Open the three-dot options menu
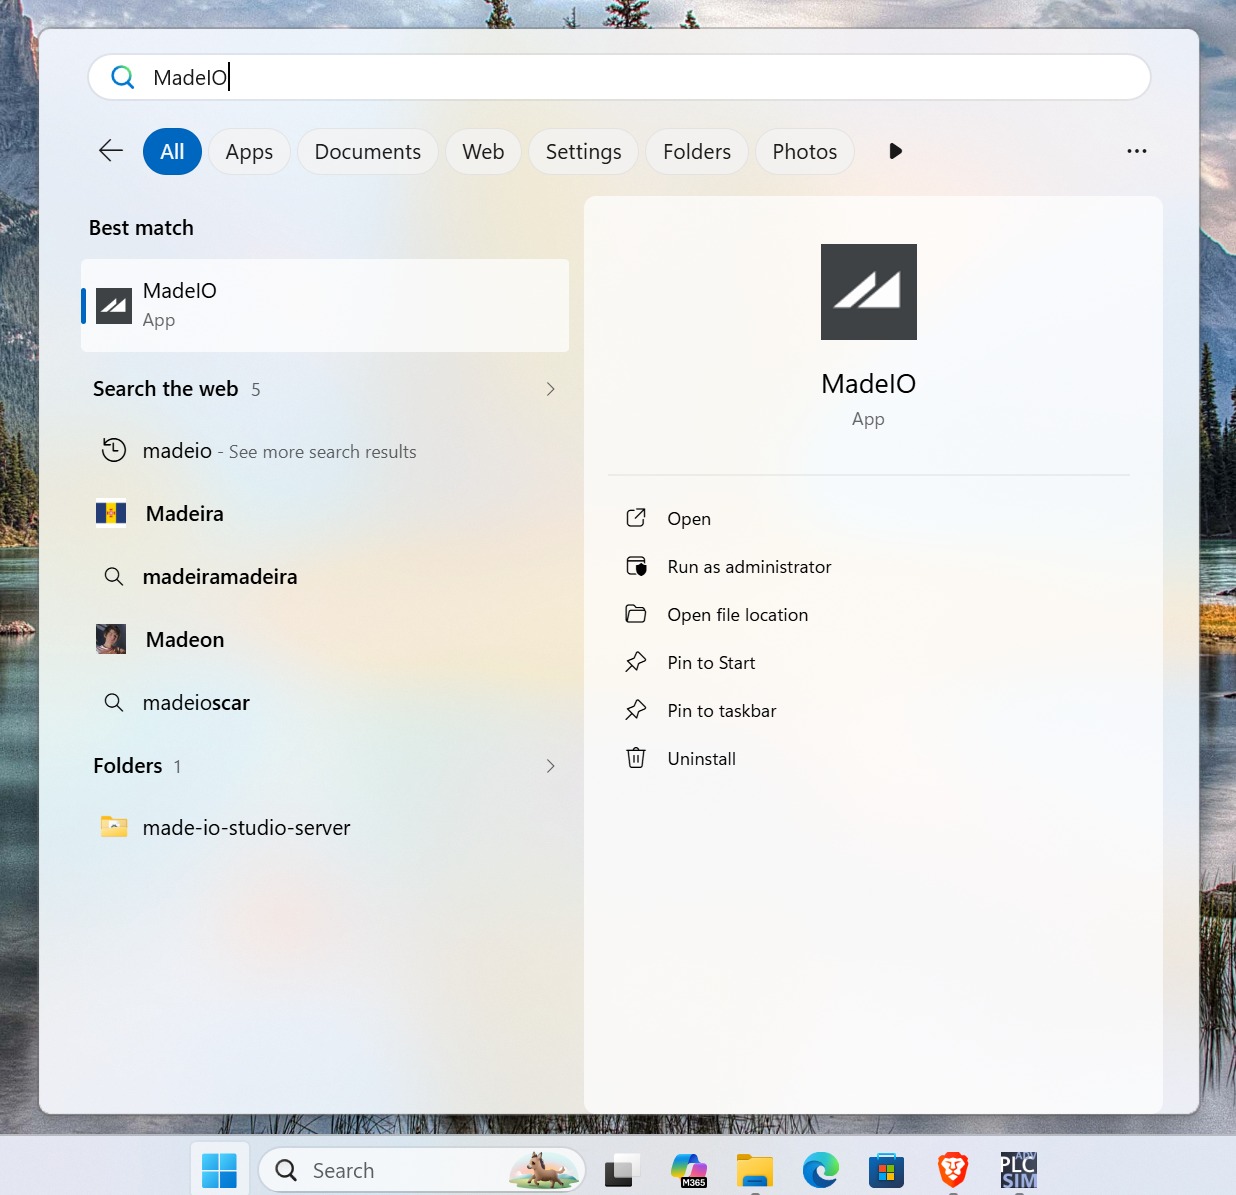This screenshot has width=1236, height=1195. (1137, 151)
